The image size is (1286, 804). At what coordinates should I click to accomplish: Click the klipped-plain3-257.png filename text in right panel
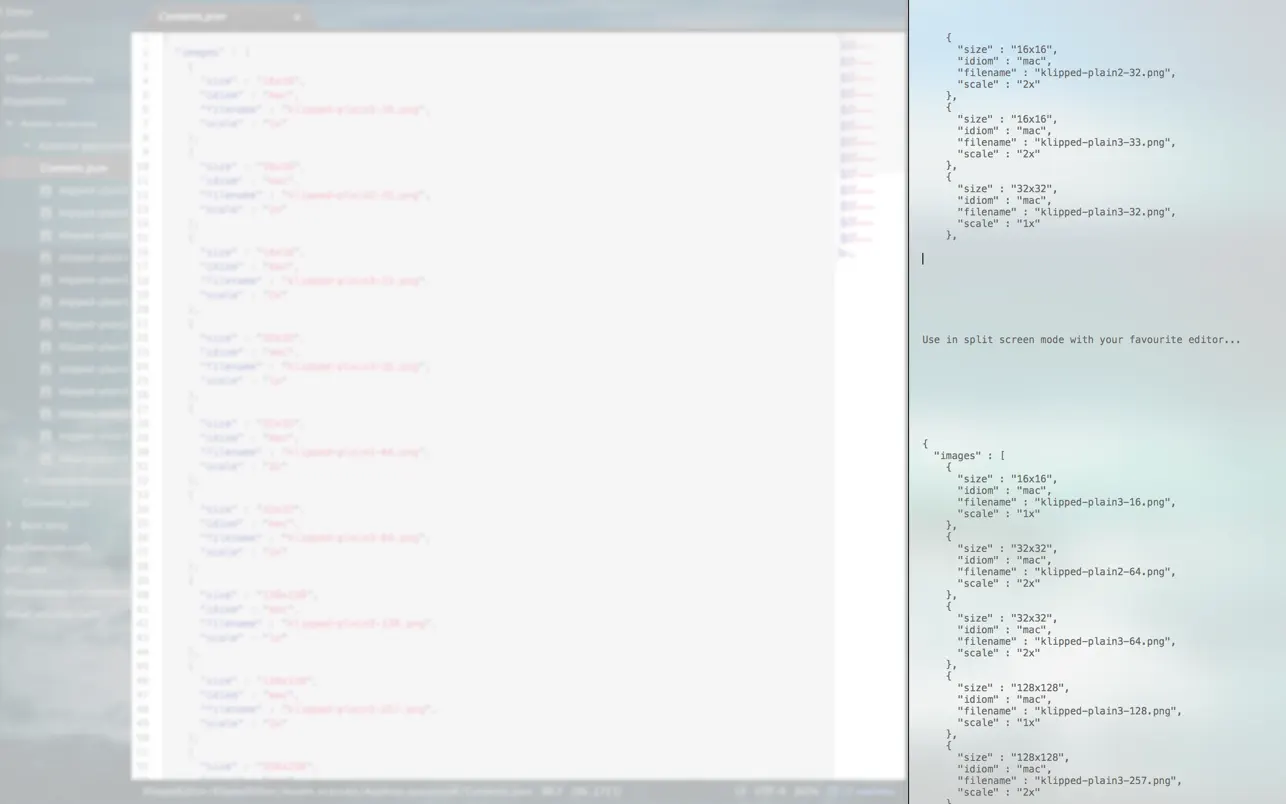point(1109,780)
